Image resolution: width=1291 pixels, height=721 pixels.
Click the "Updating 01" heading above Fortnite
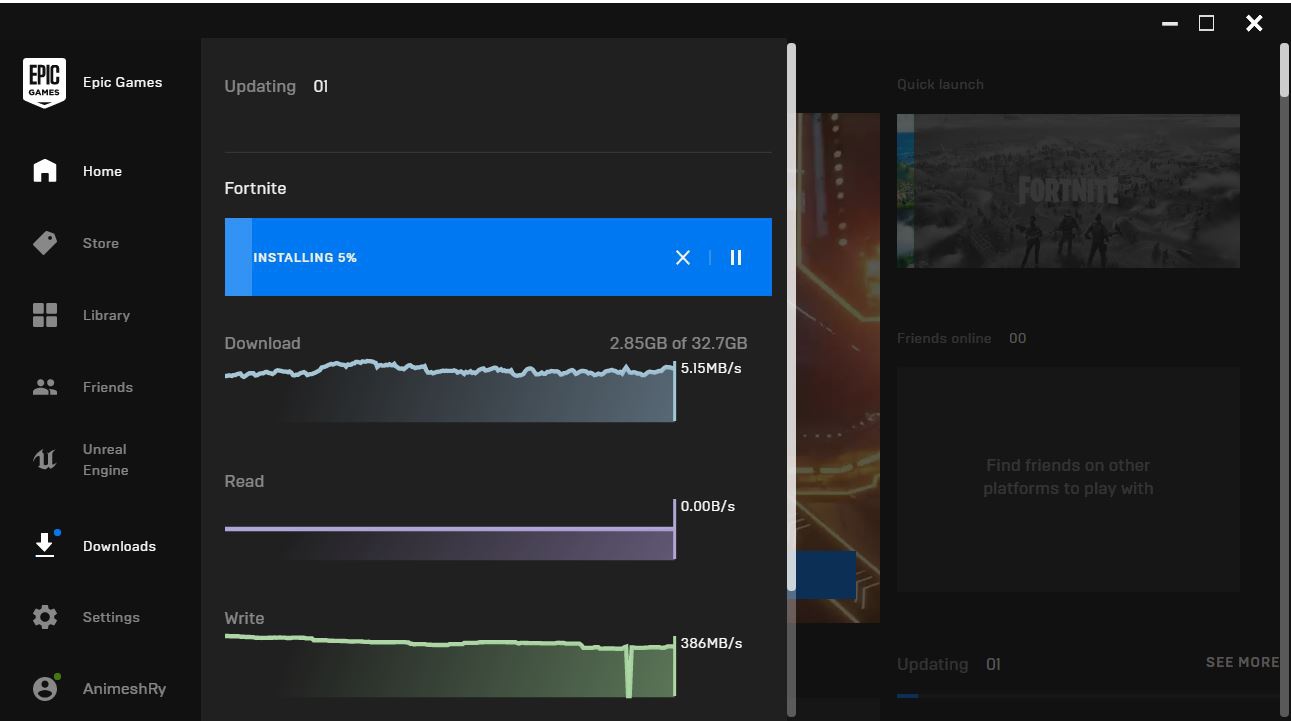(x=277, y=86)
